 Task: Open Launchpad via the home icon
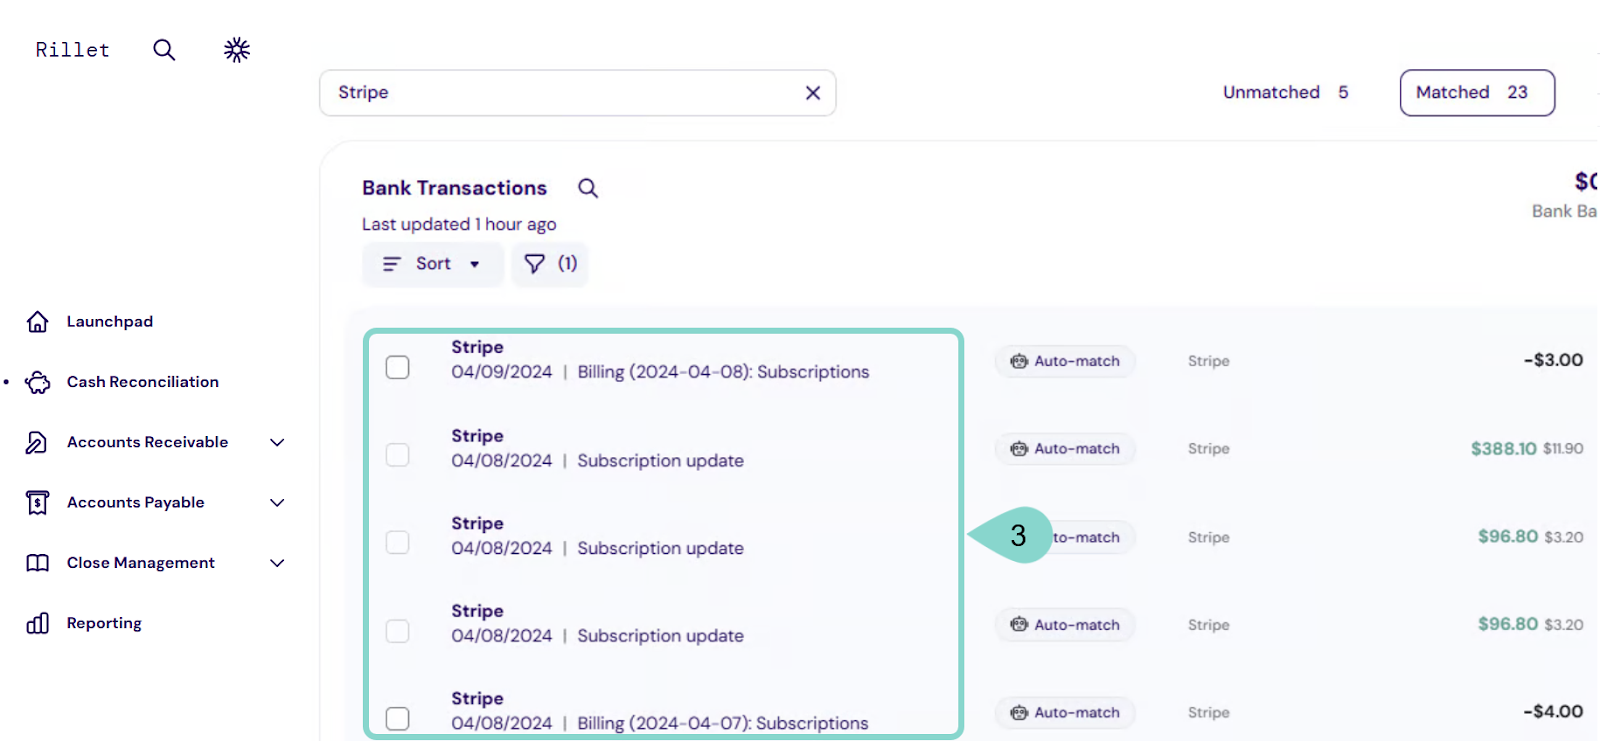click(38, 322)
